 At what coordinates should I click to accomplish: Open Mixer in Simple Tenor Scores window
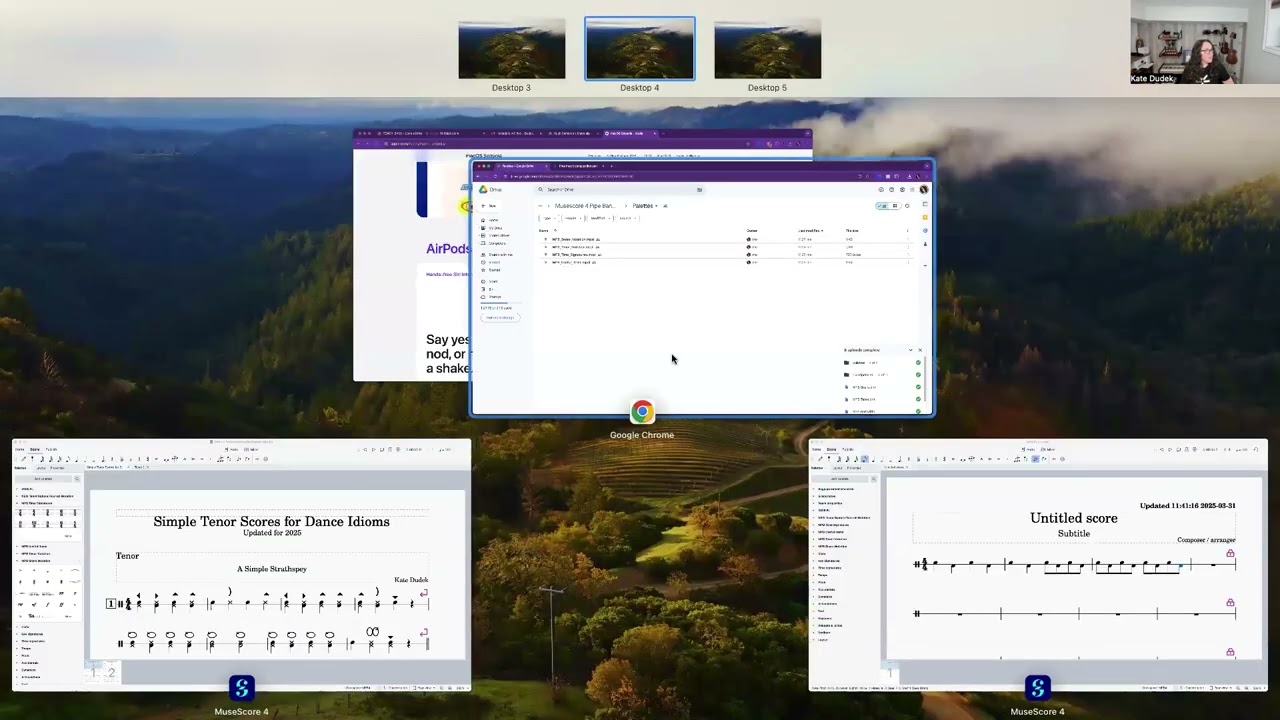pyautogui.click(x=252, y=449)
